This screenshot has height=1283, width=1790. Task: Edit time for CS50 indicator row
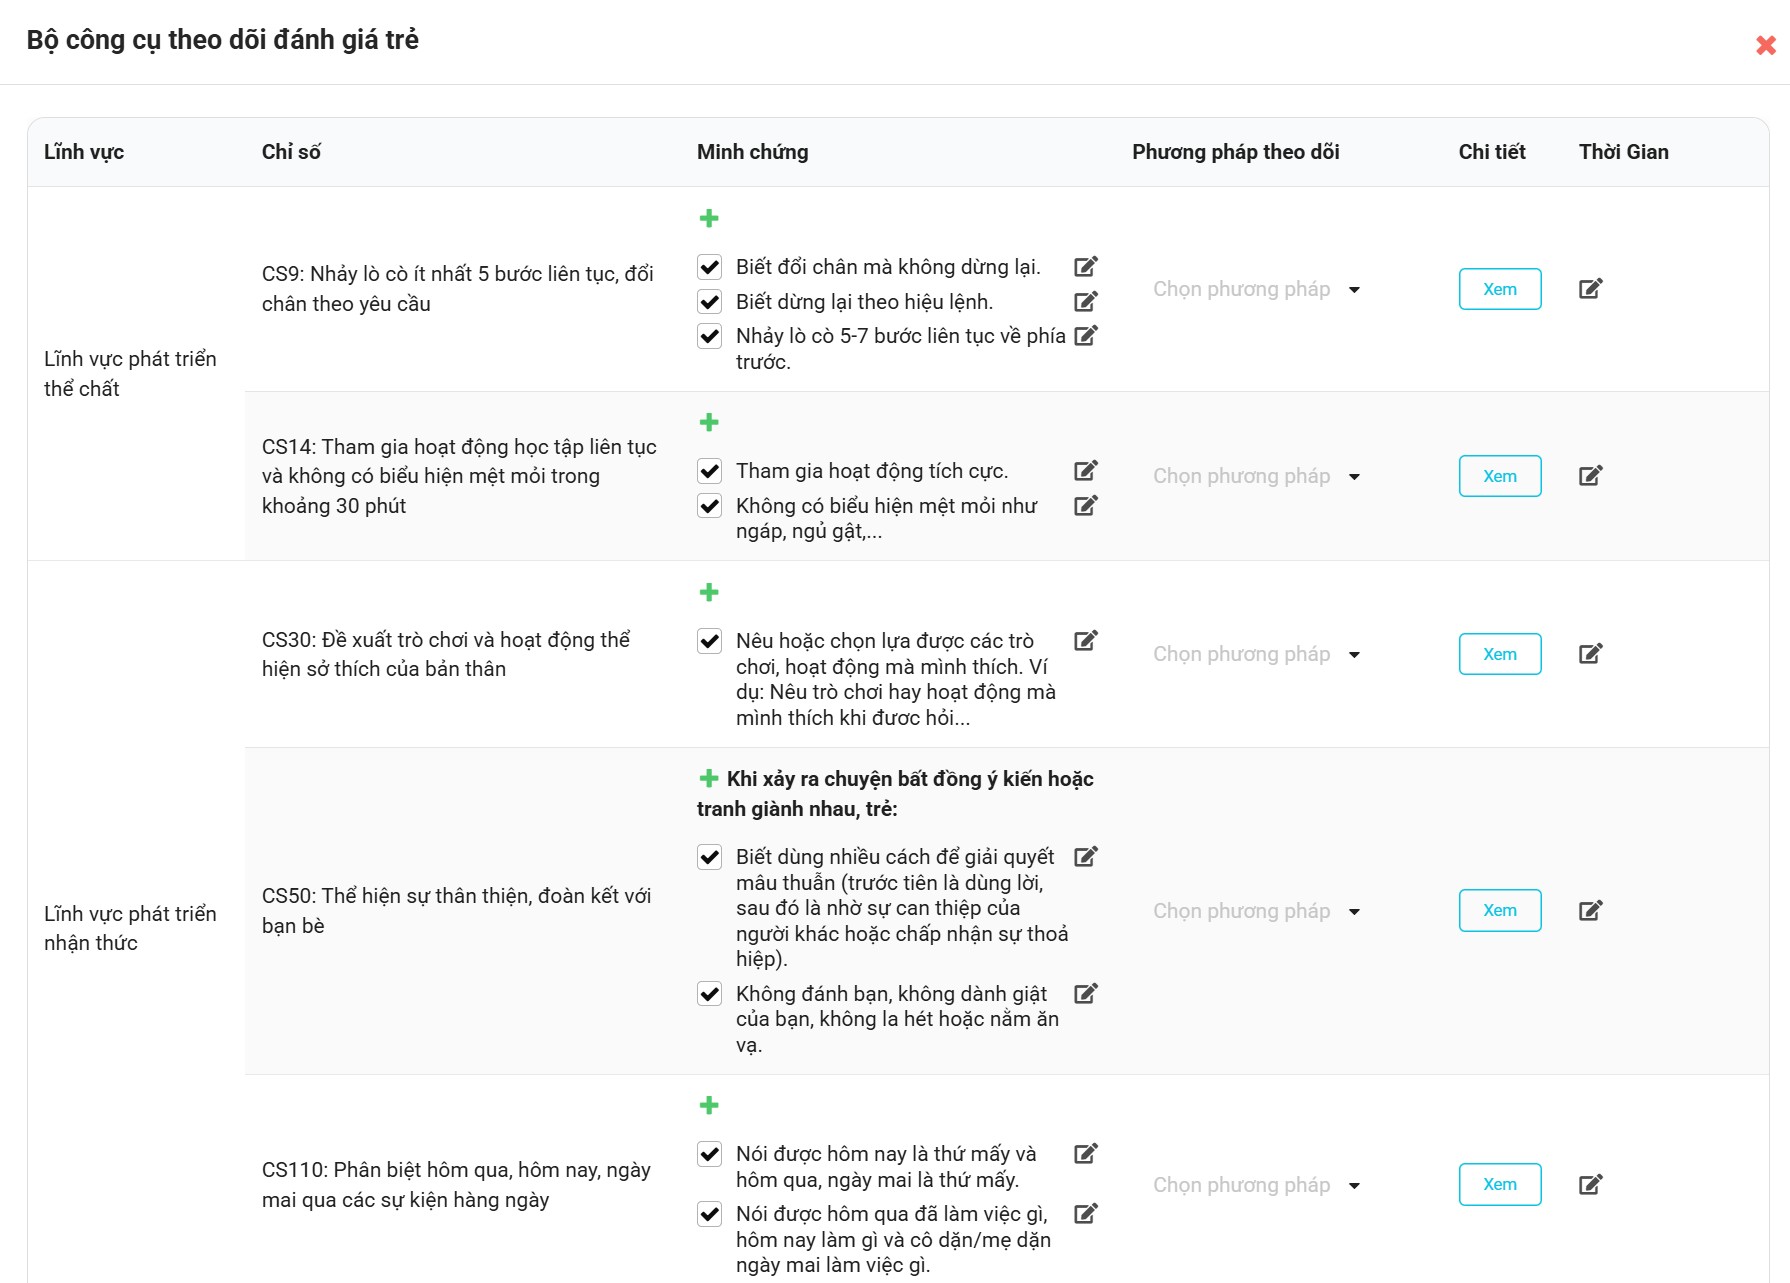[1590, 911]
